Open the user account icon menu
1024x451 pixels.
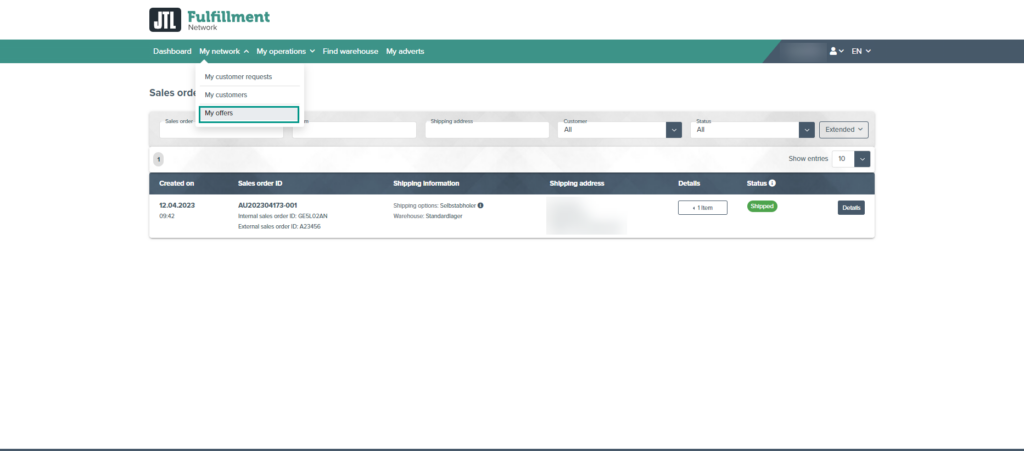click(837, 51)
